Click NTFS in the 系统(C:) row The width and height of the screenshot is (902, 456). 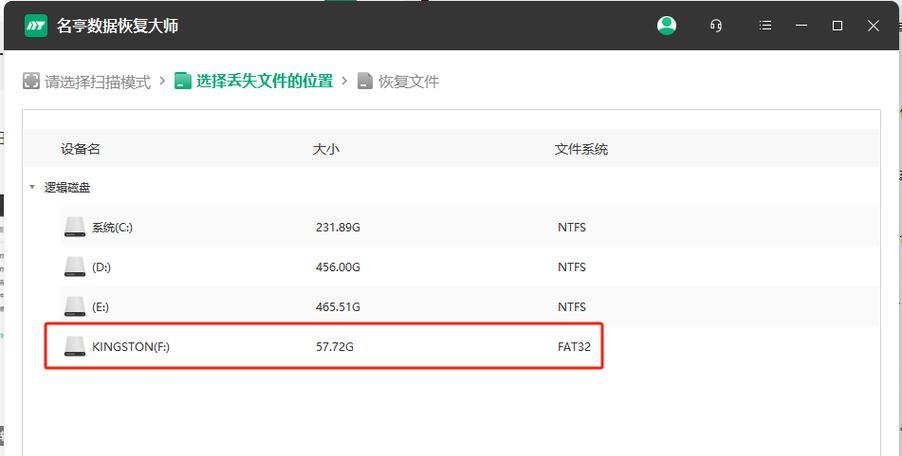(572, 228)
